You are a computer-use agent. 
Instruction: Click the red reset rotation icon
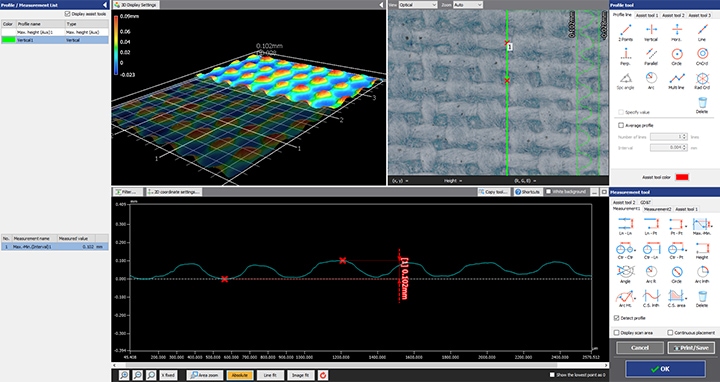[x=323, y=375]
